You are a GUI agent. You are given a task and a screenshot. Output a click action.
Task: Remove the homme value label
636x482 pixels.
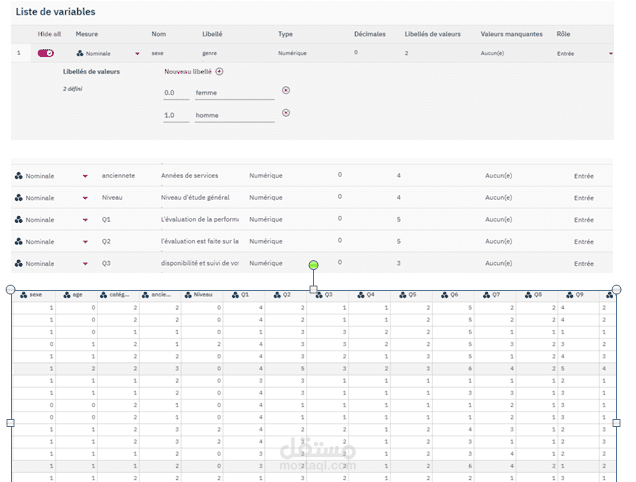point(286,113)
